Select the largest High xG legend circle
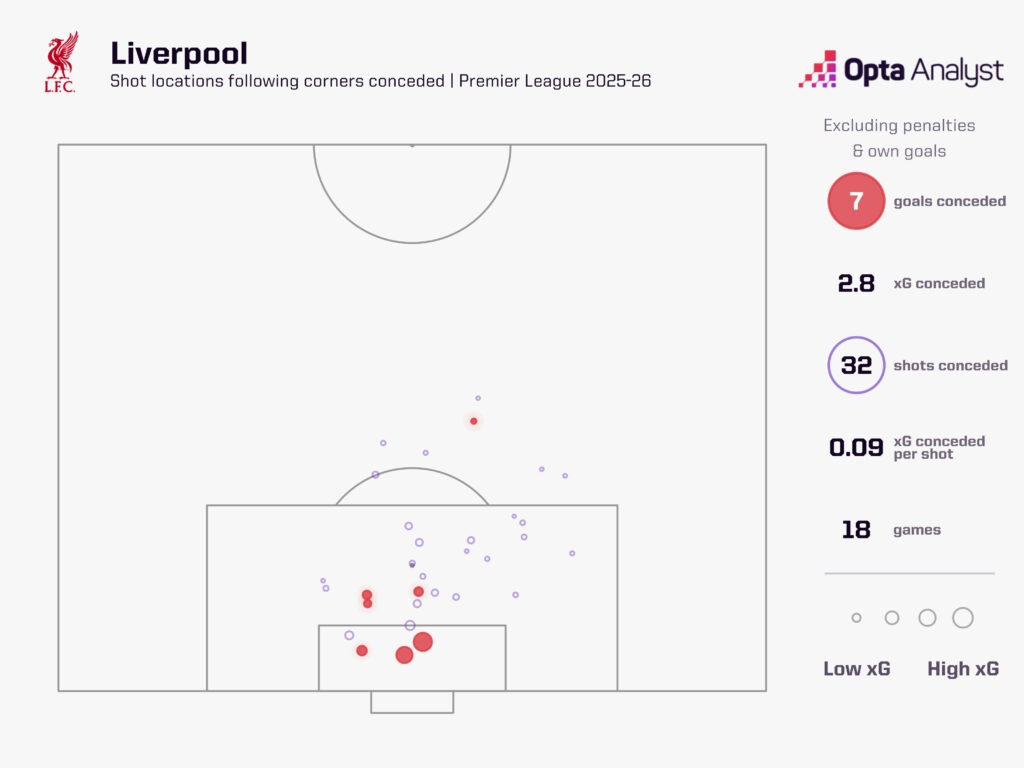 pyautogui.click(x=963, y=618)
